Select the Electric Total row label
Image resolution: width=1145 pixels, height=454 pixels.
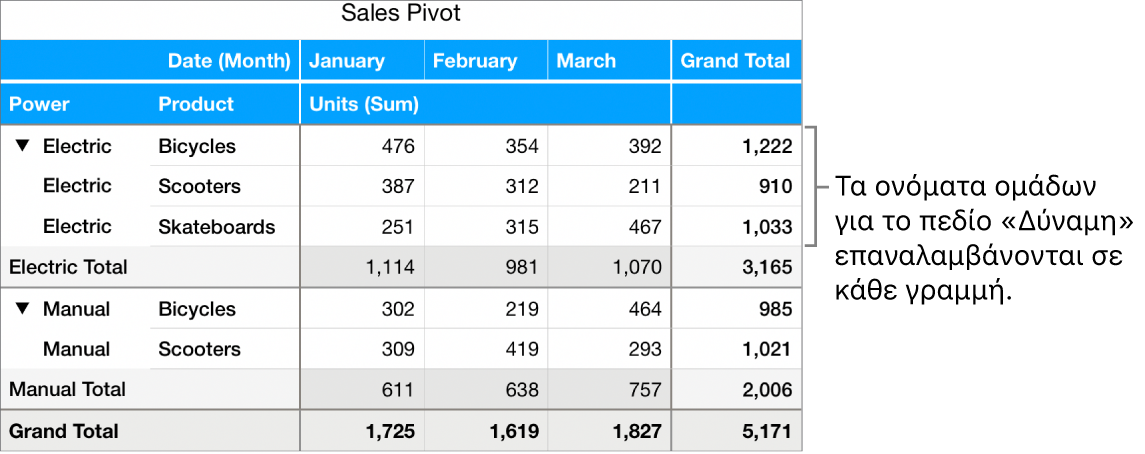pos(68,267)
